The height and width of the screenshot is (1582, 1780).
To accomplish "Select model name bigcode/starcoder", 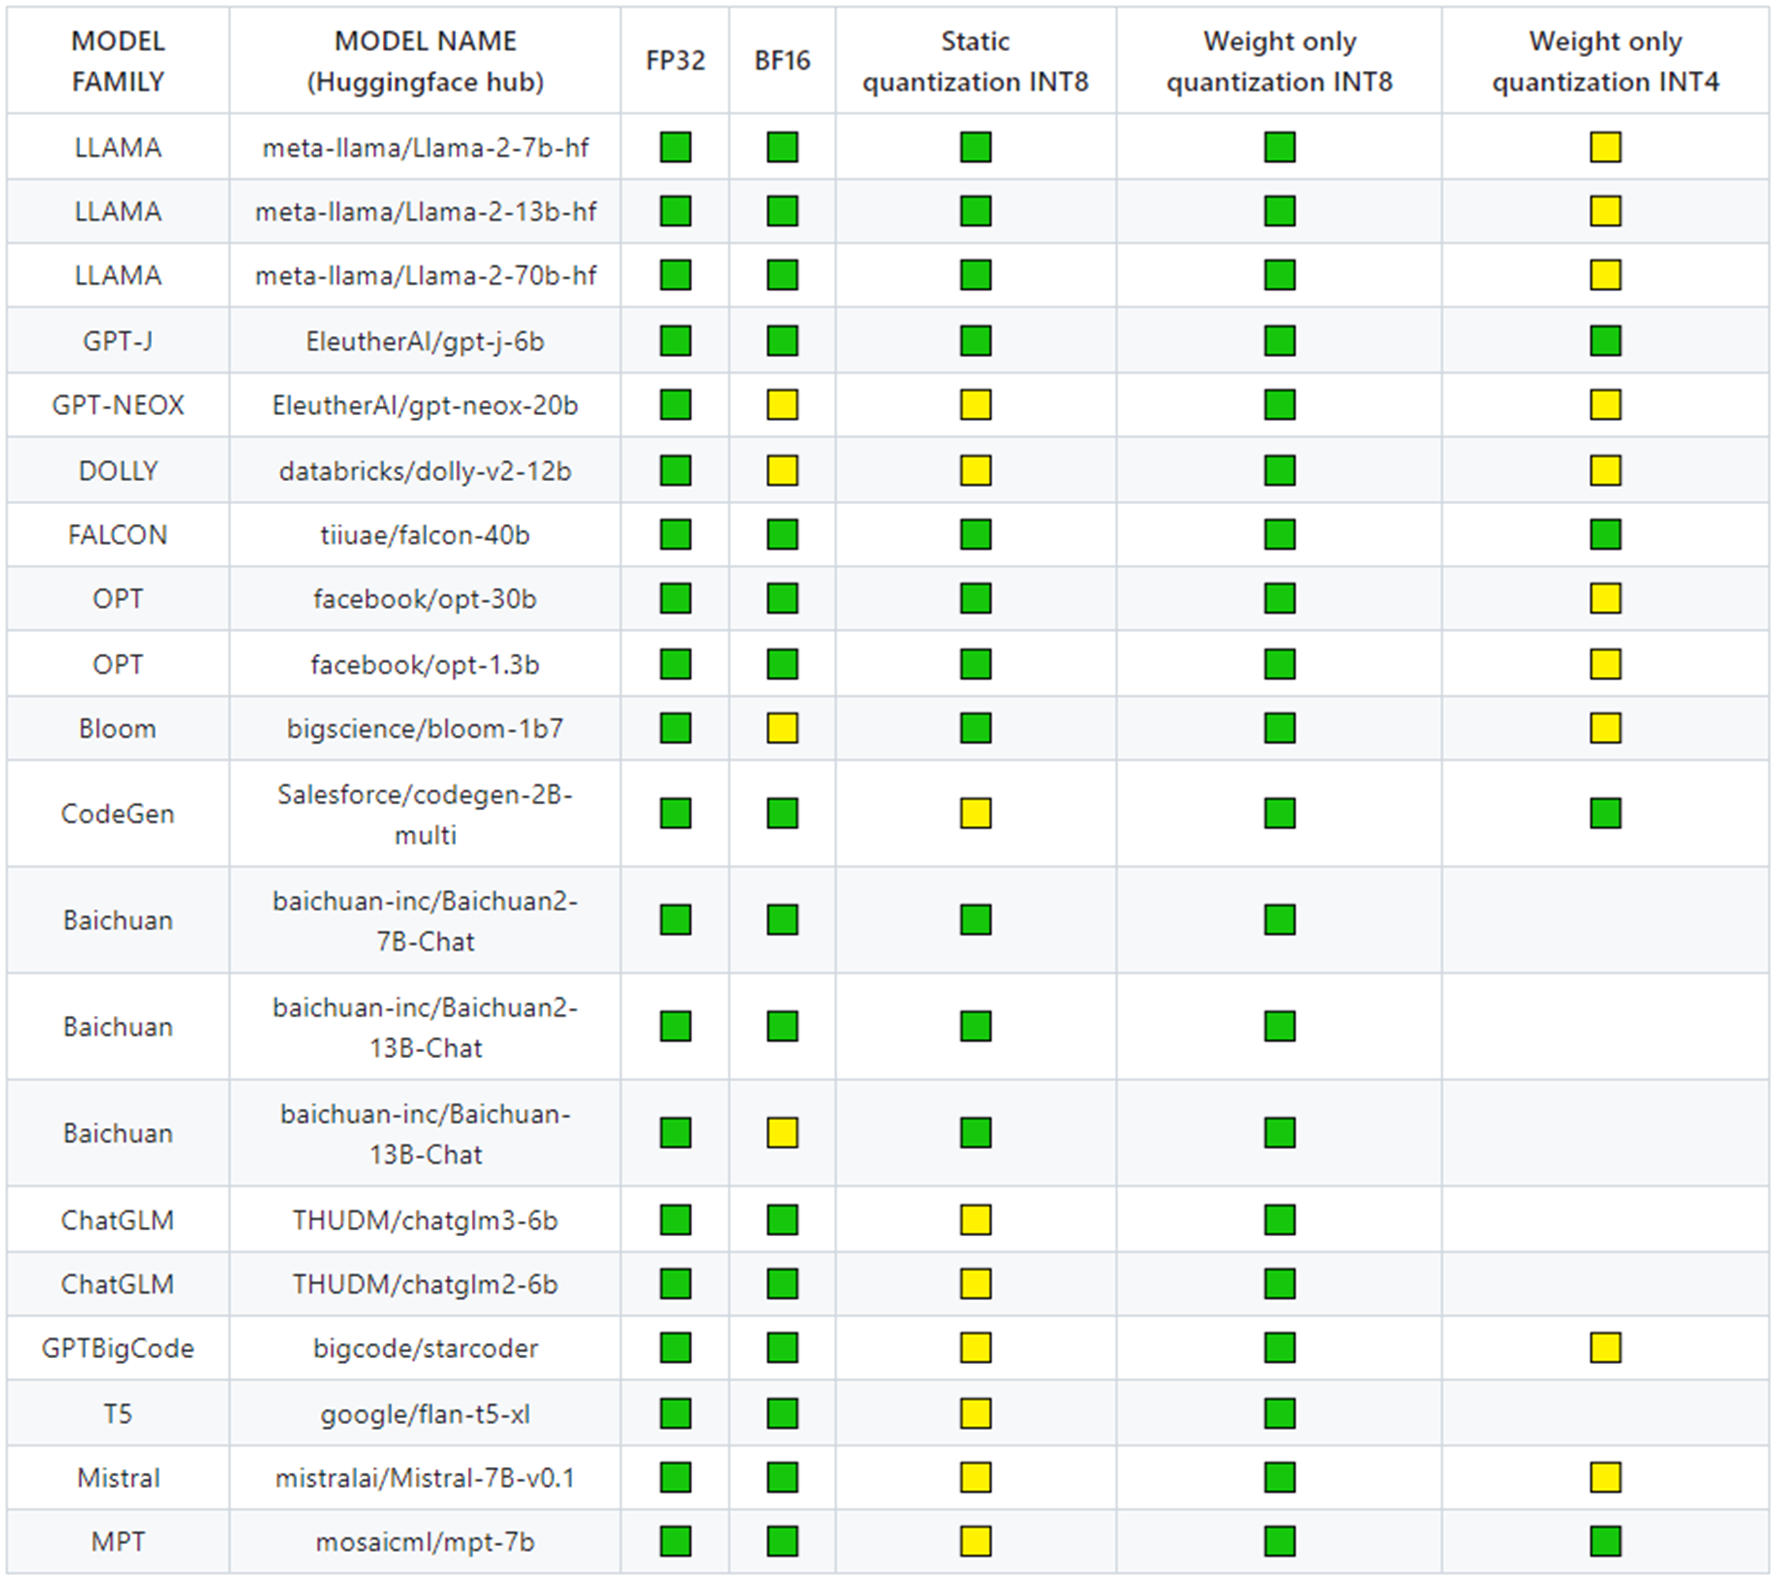I will [x=425, y=1349].
